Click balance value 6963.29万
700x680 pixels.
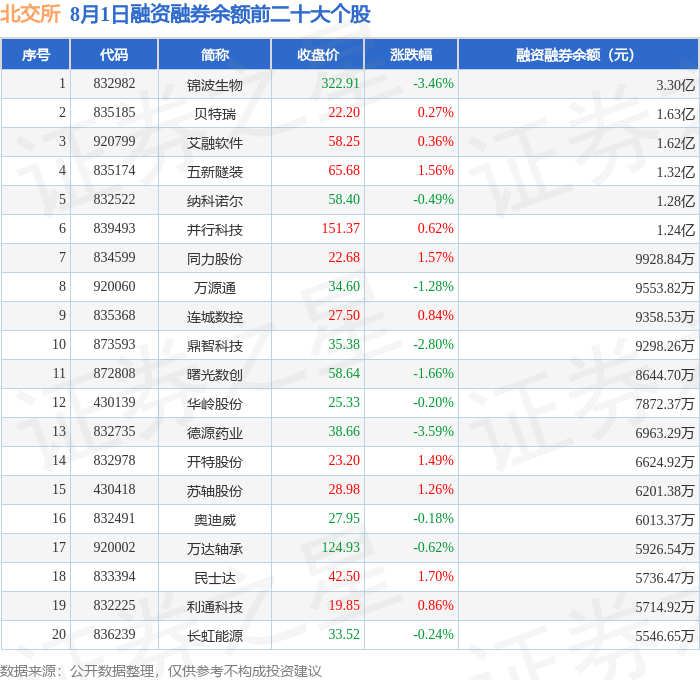[665, 433]
